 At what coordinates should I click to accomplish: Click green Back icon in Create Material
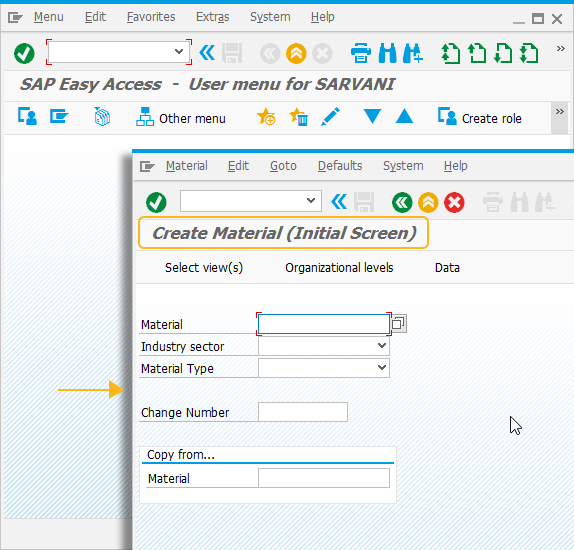(402, 202)
